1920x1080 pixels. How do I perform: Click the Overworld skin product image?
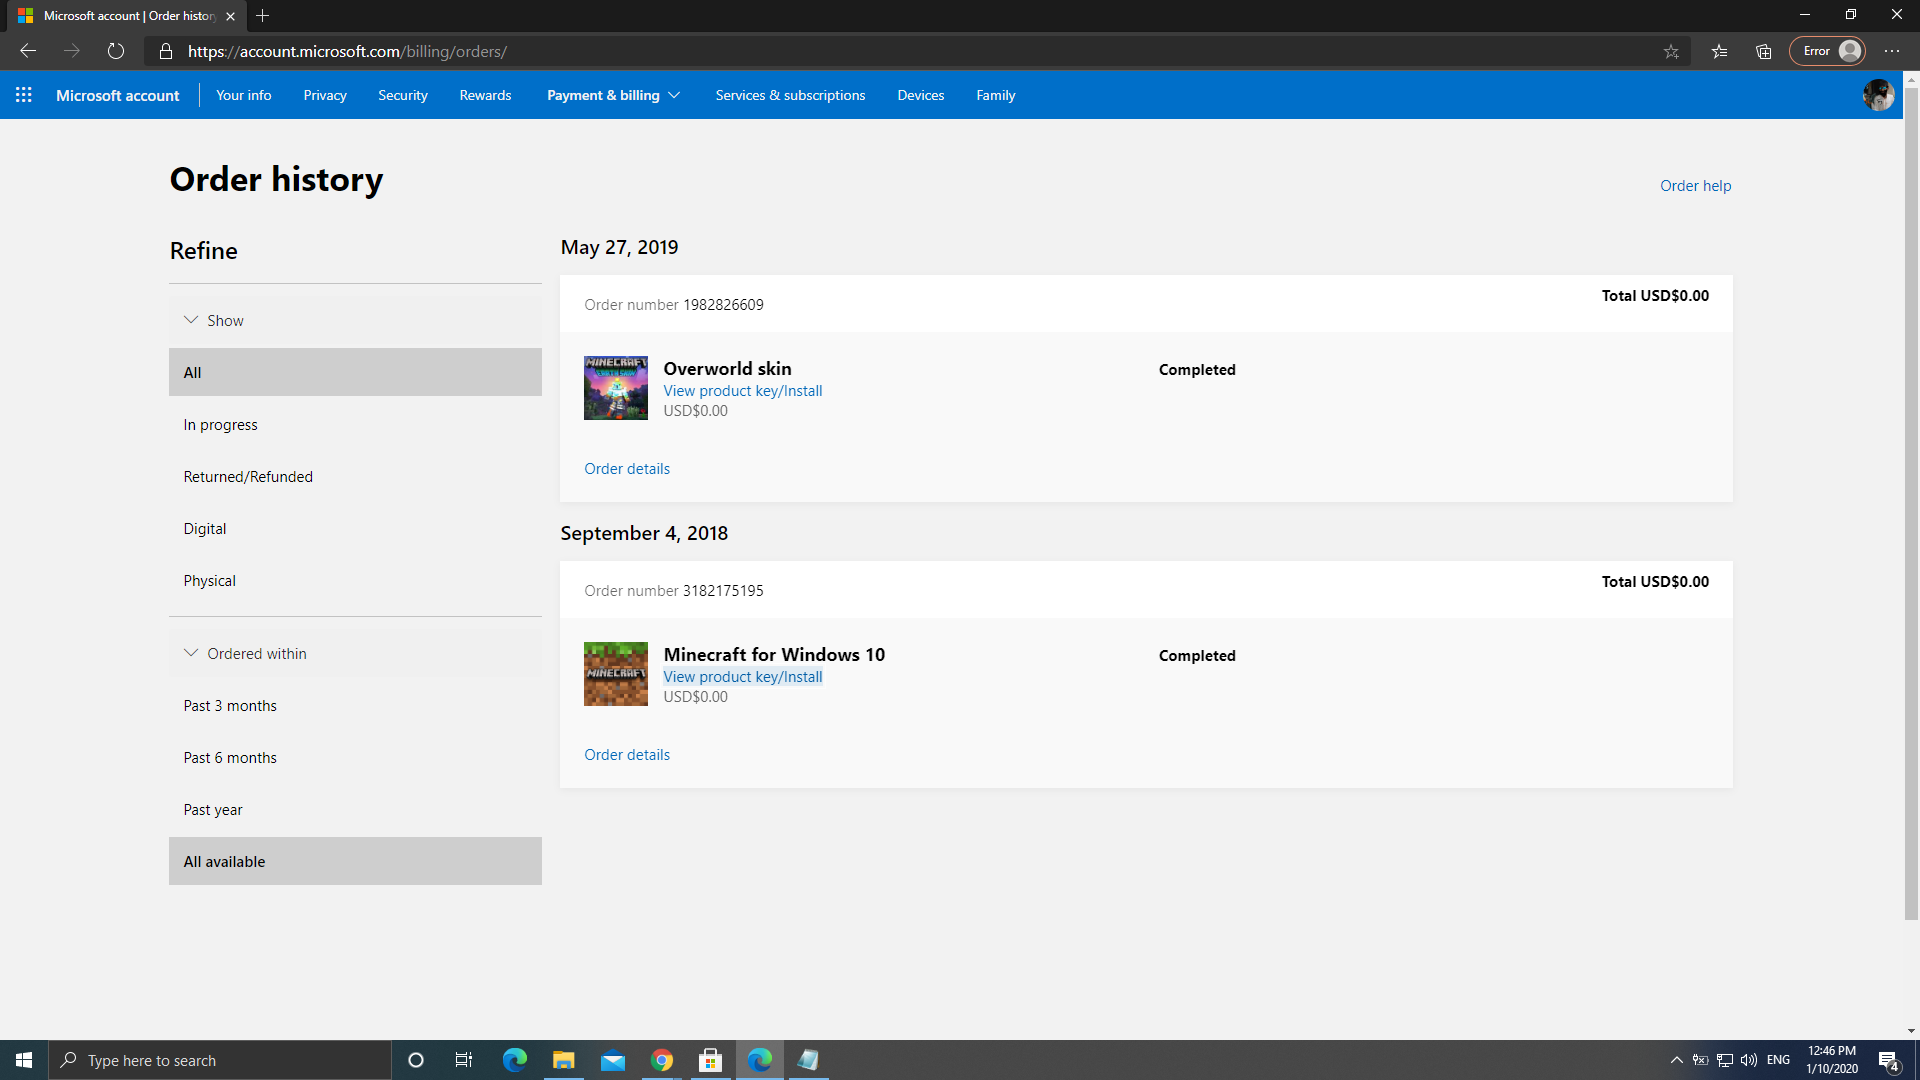pyautogui.click(x=616, y=388)
